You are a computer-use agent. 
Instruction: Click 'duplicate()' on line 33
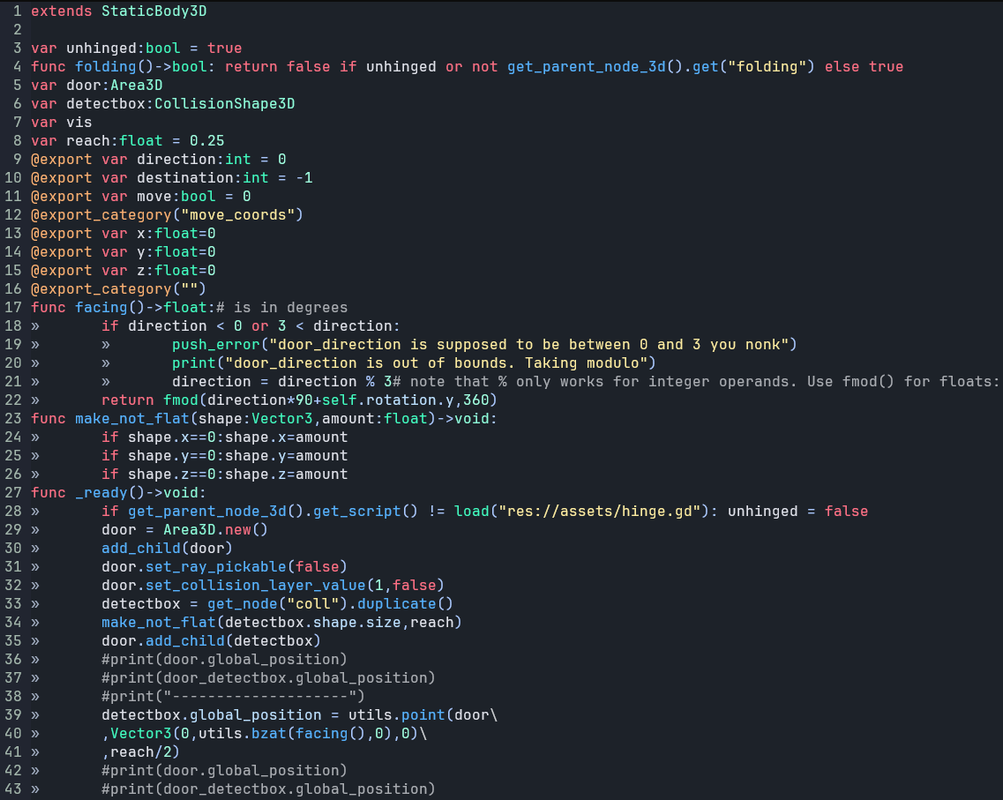[406, 604]
